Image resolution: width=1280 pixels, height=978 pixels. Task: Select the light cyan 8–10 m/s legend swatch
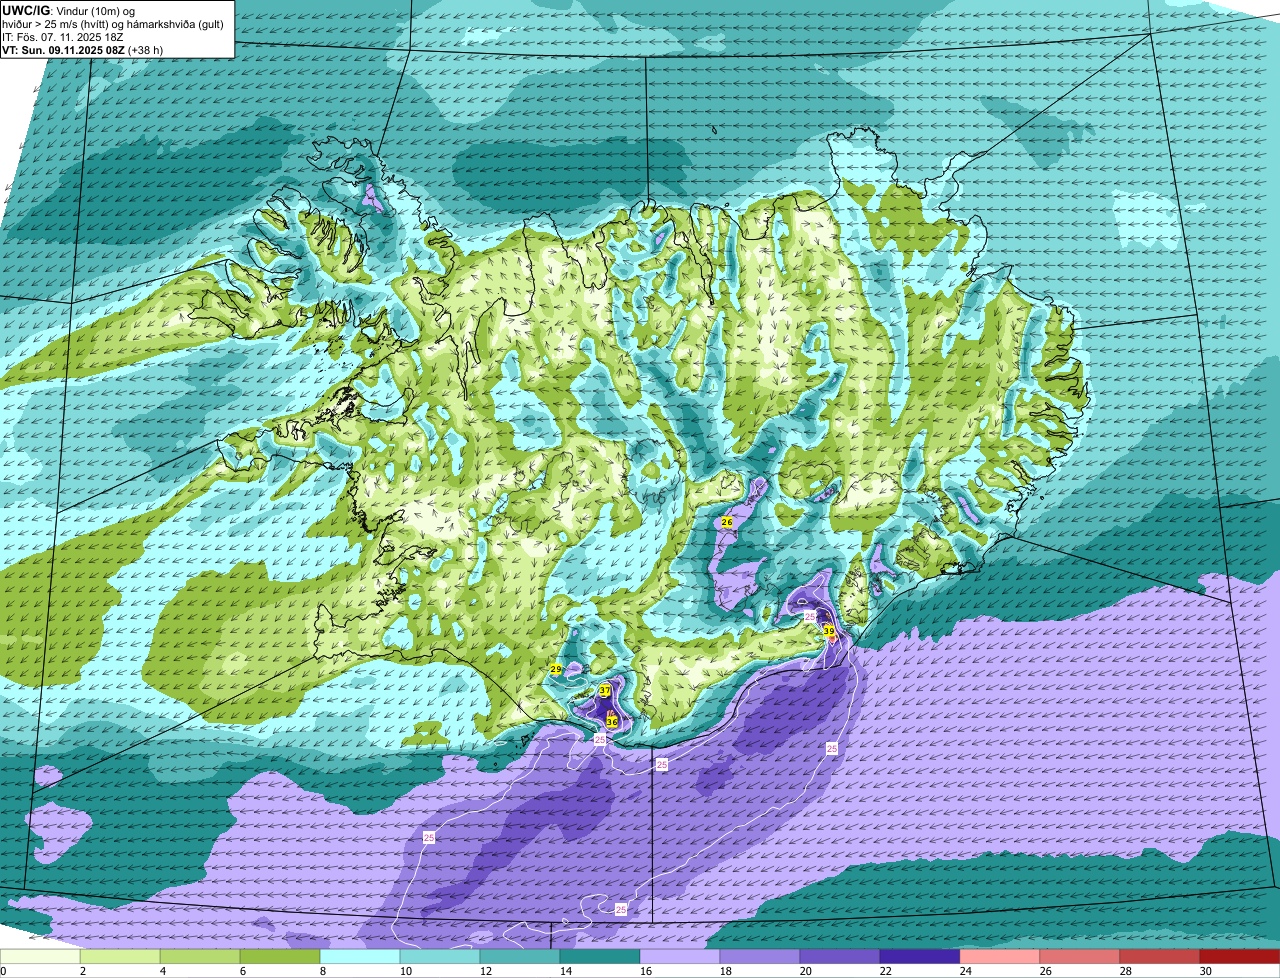(360, 956)
